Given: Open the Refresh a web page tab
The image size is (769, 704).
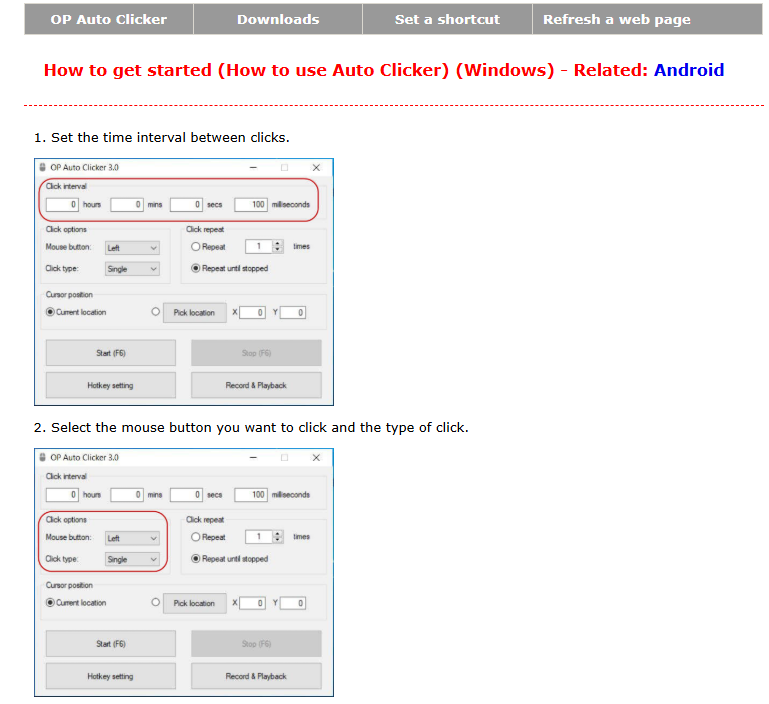Looking at the screenshot, I should pos(647,19).
